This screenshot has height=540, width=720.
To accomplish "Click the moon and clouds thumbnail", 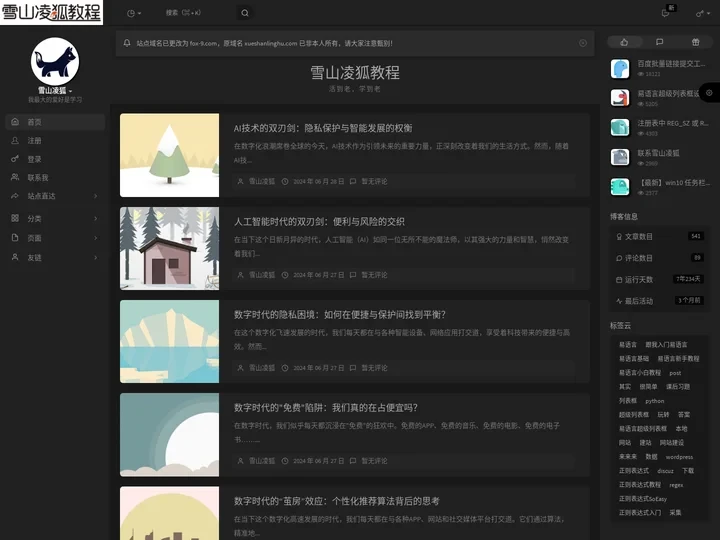I will (x=169, y=434).
